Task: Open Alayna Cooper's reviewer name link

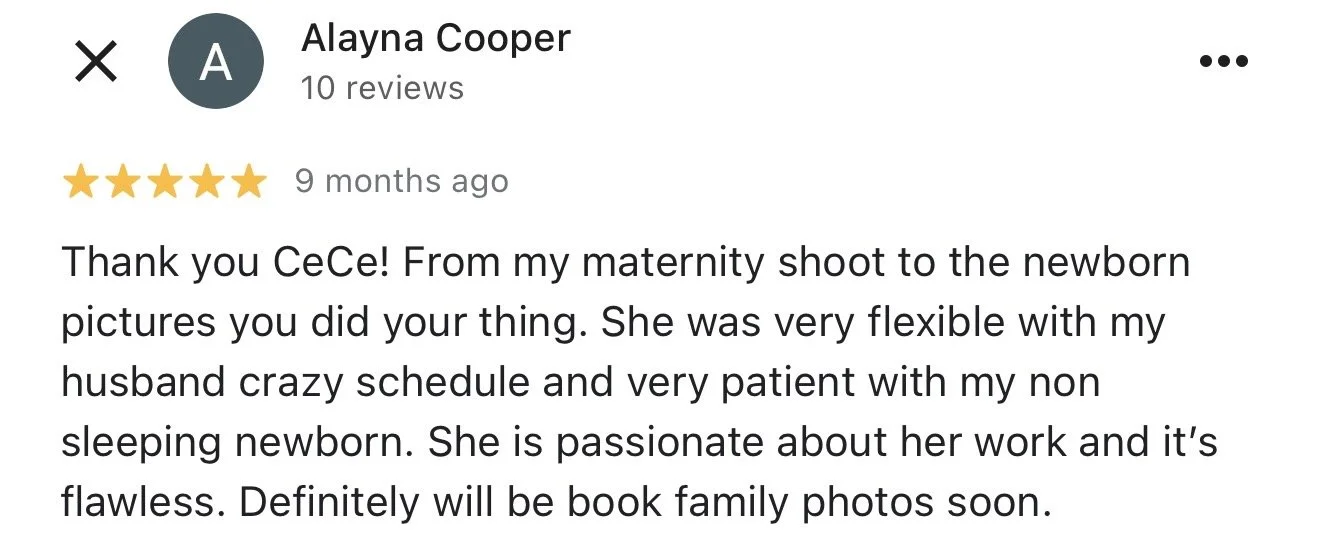Action: point(435,39)
